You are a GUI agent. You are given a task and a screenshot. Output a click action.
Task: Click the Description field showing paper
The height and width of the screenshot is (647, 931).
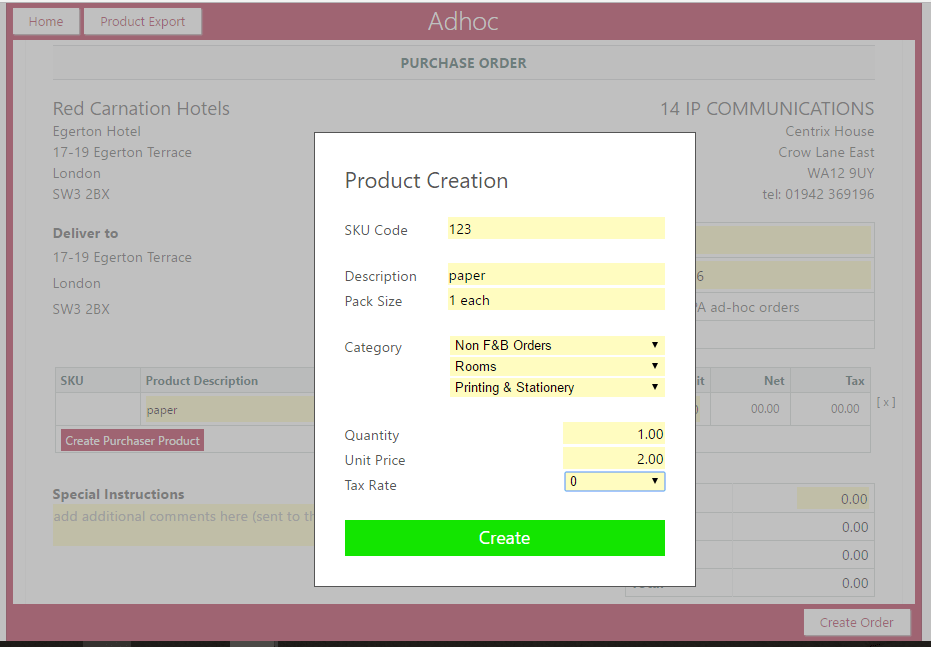point(556,275)
